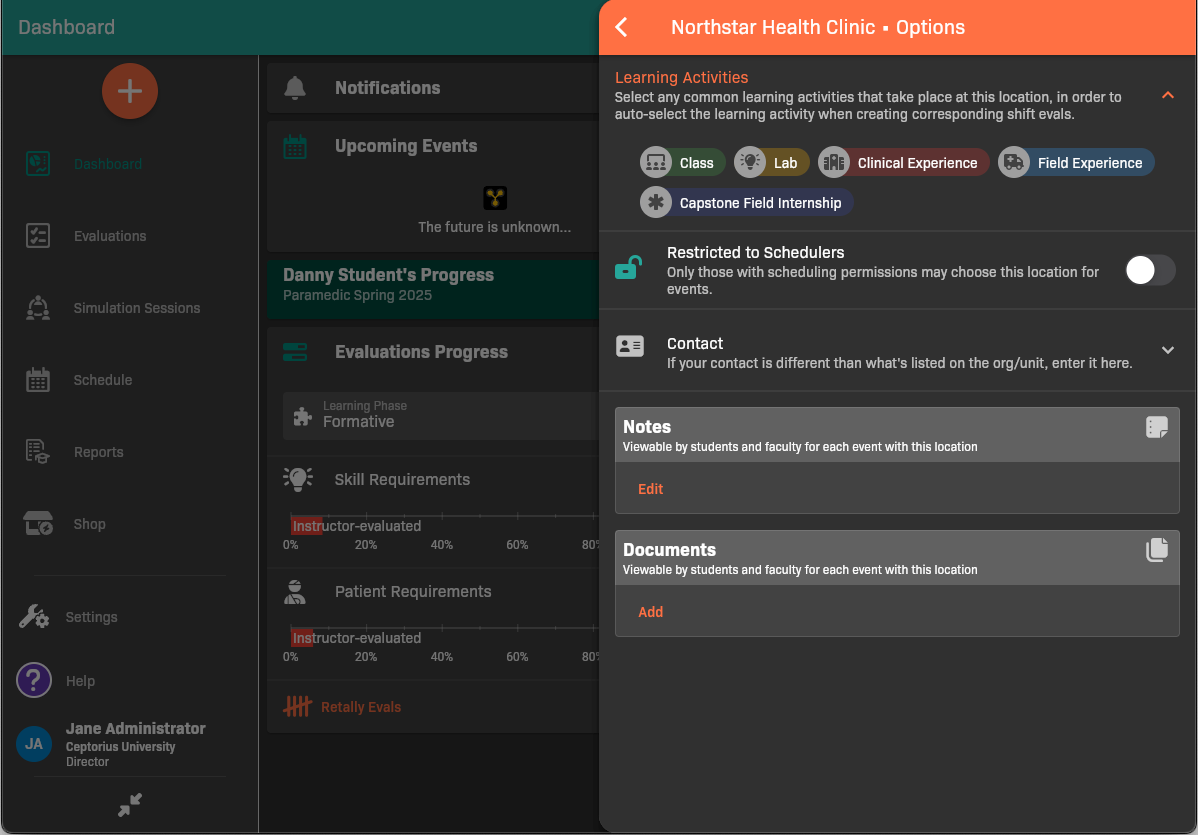Viewport: 1198px width, 835px height.
Task: Click the Notifications bell icon
Action: [295, 88]
